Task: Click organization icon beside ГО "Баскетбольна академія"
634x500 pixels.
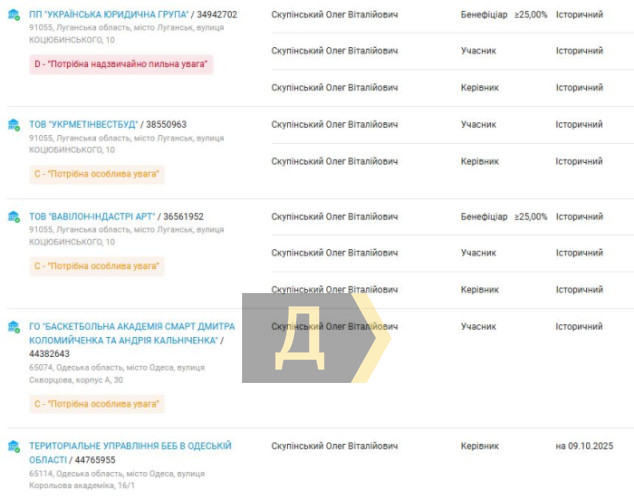Action: pyautogui.click(x=14, y=327)
